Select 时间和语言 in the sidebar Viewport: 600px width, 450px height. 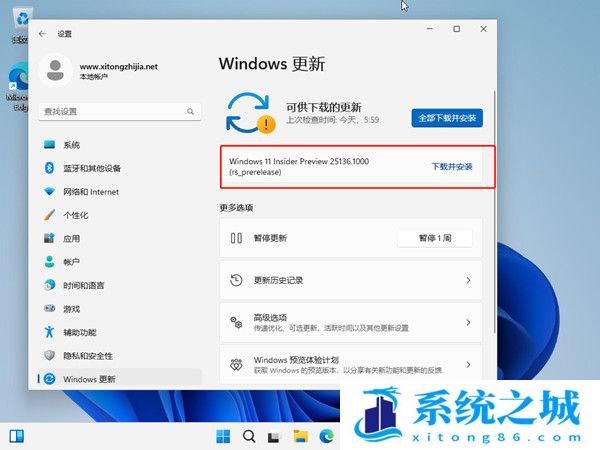[84, 285]
